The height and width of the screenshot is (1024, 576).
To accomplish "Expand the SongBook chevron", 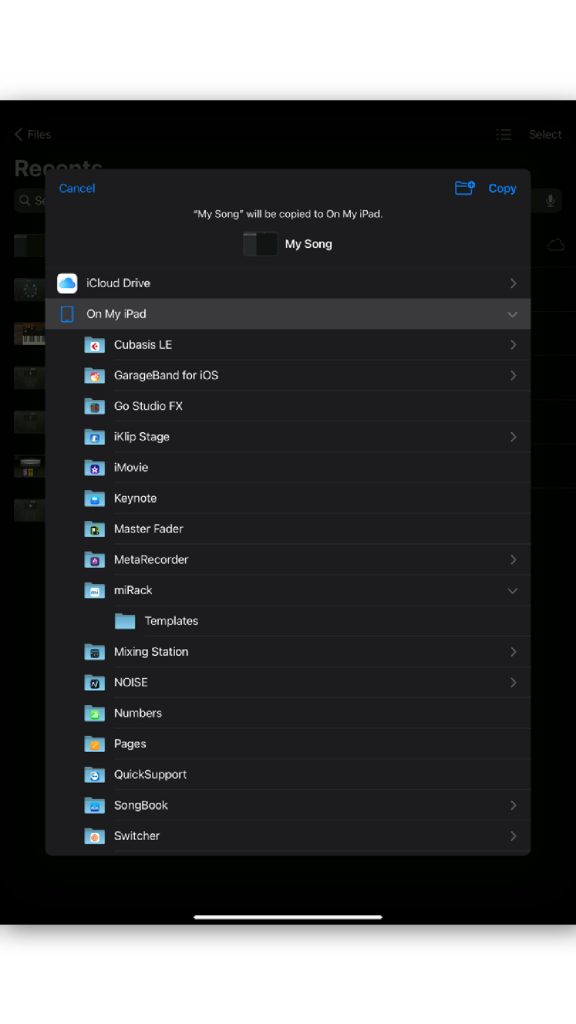I will [513, 805].
